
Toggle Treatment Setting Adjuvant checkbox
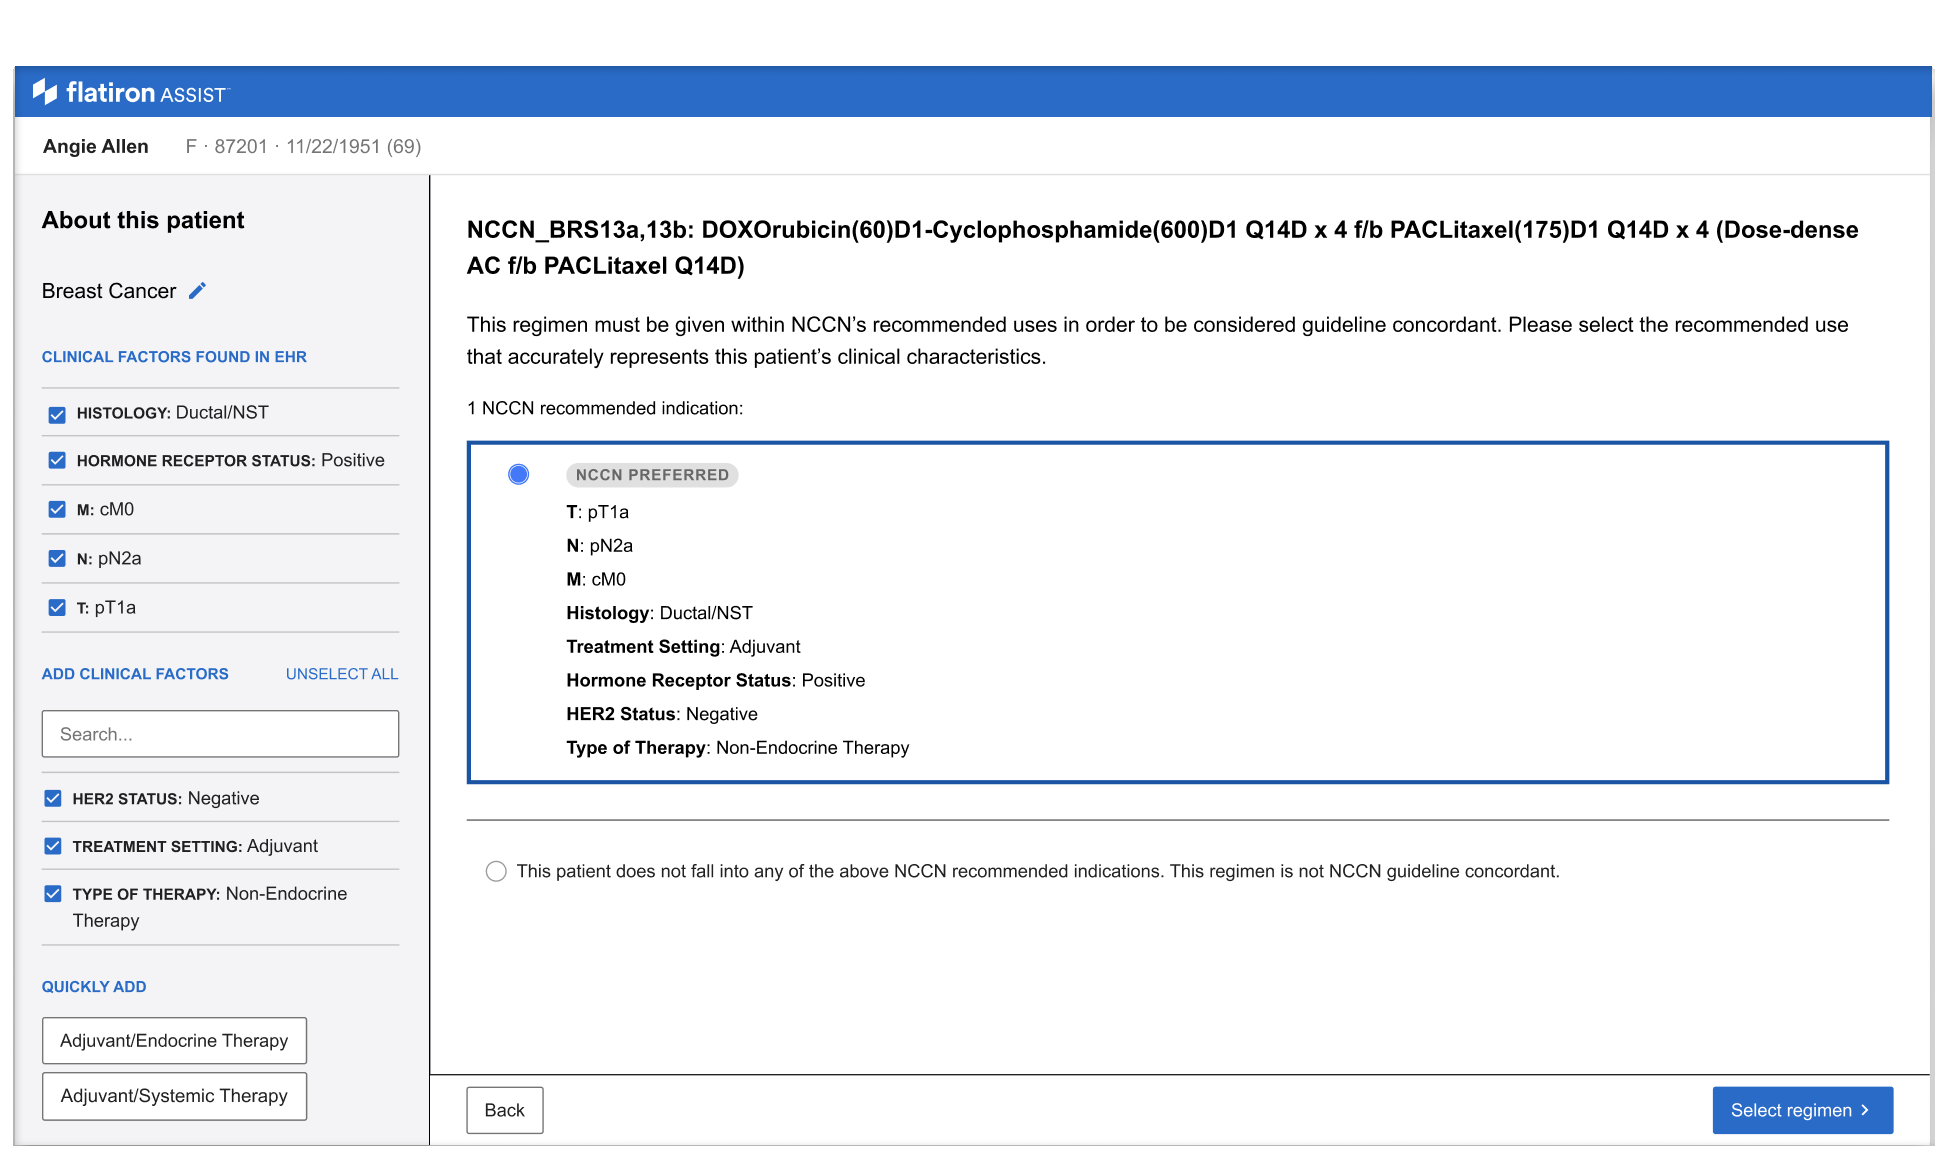(x=53, y=846)
